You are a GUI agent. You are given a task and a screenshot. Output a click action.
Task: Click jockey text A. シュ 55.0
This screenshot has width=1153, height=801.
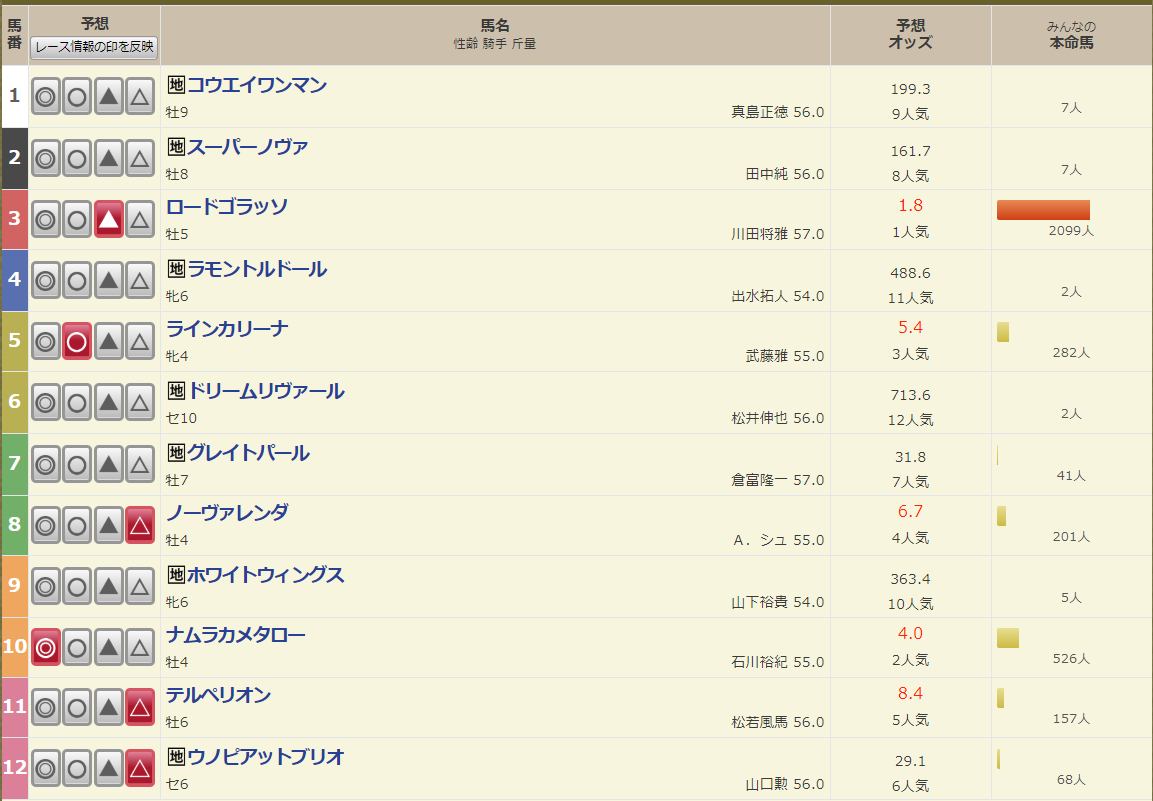point(779,541)
